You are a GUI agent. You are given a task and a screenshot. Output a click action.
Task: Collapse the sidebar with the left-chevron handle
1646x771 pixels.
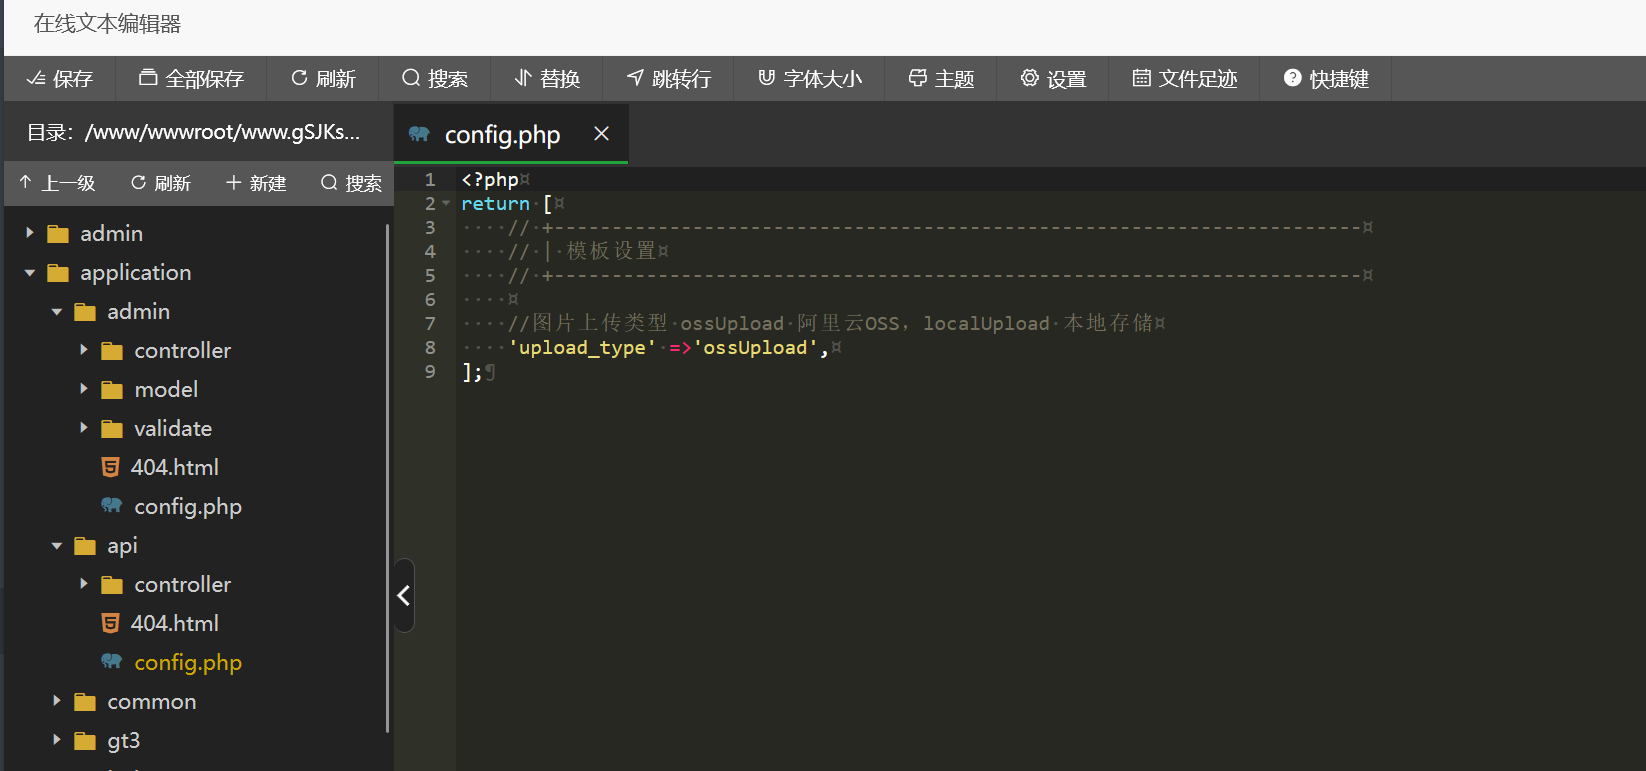point(404,596)
